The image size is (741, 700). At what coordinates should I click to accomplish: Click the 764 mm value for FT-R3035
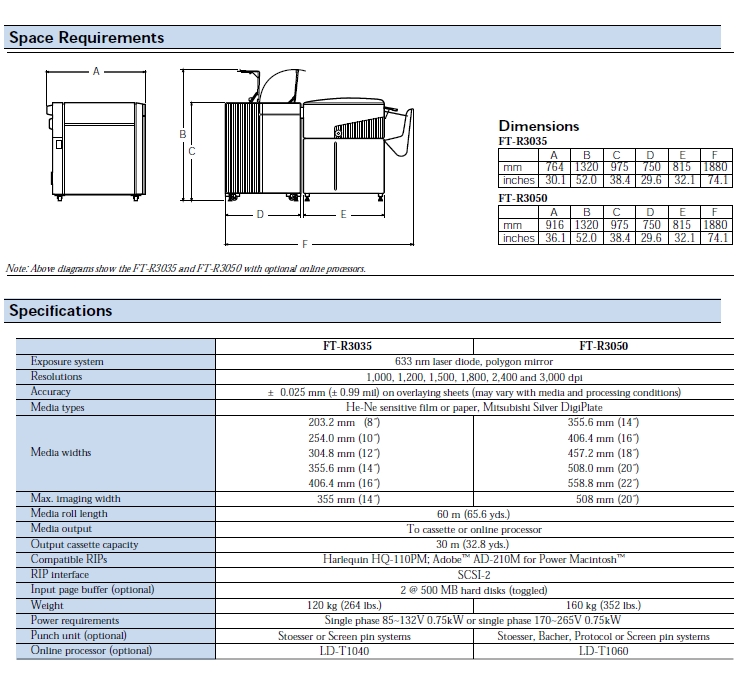tap(555, 168)
